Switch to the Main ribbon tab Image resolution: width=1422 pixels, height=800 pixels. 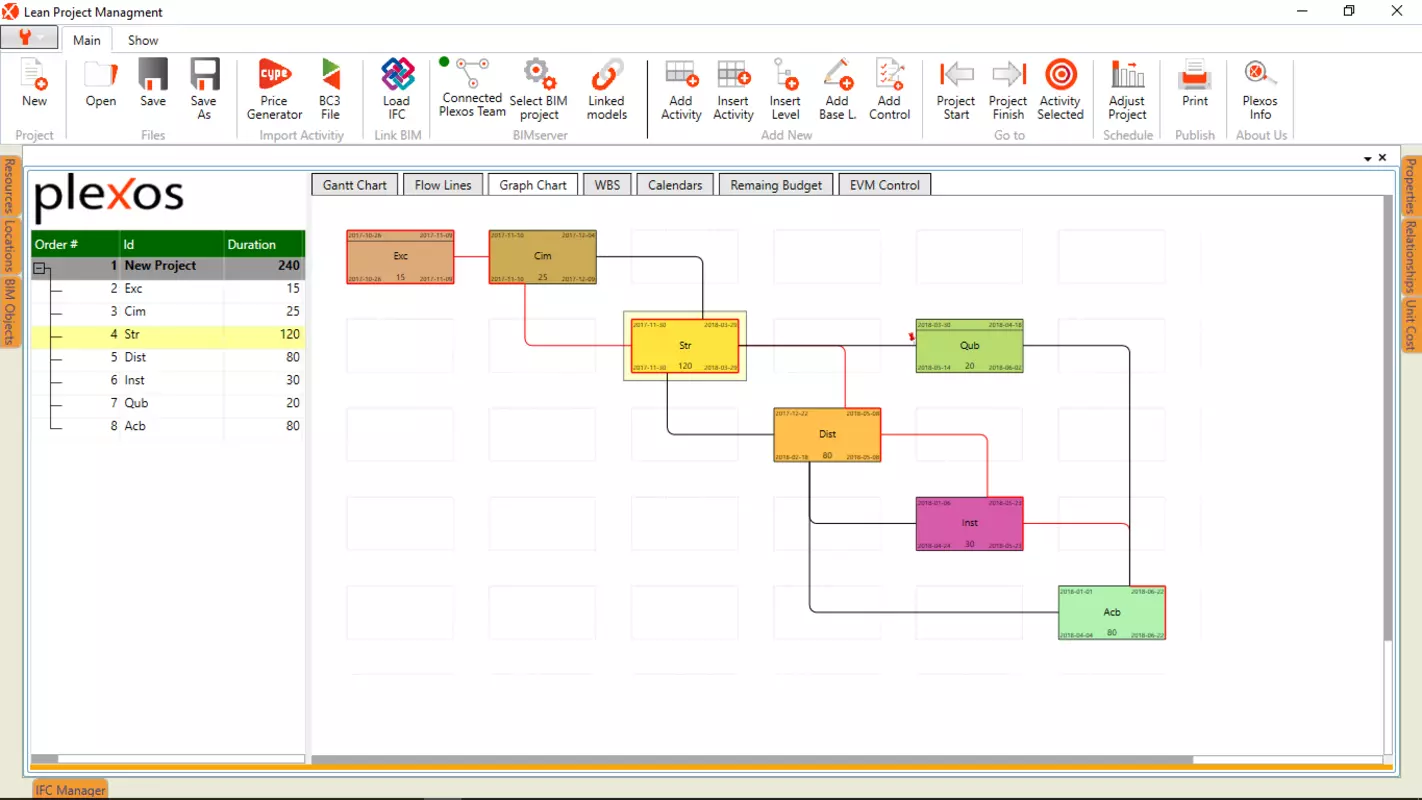pos(87,40)
